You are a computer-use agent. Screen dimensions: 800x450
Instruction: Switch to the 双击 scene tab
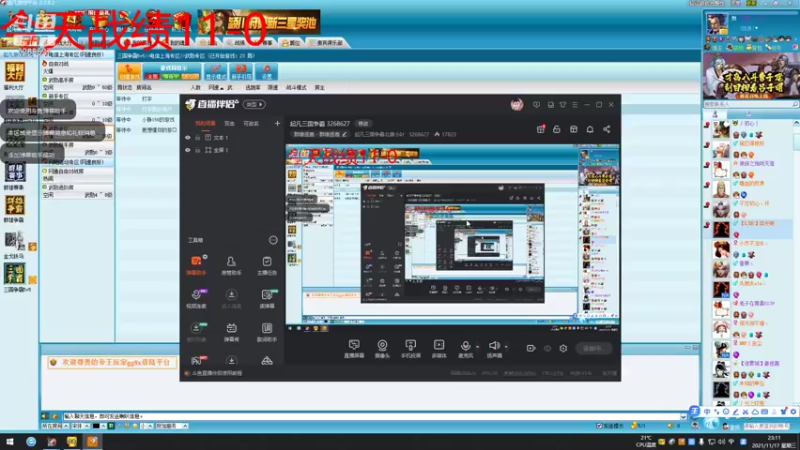click(x=230, y=123)
